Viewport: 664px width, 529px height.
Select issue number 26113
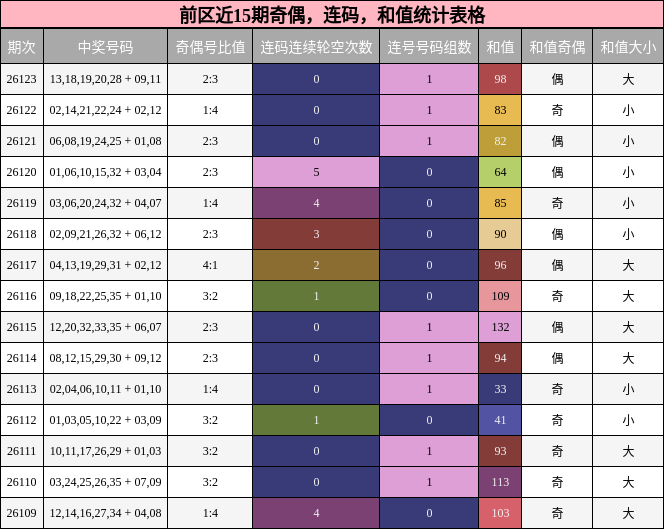tap(22, 389)
